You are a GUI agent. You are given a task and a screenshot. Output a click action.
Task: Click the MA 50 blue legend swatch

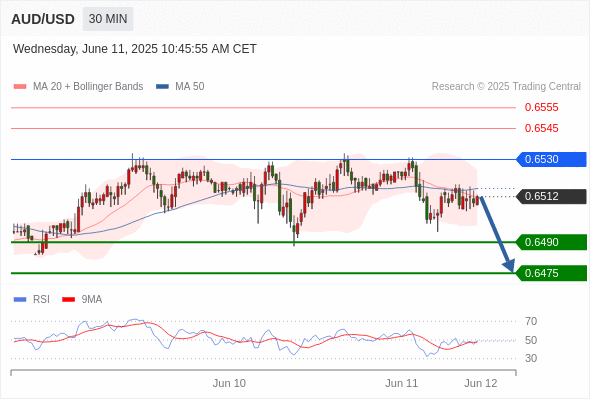click(x=162, y=87)
